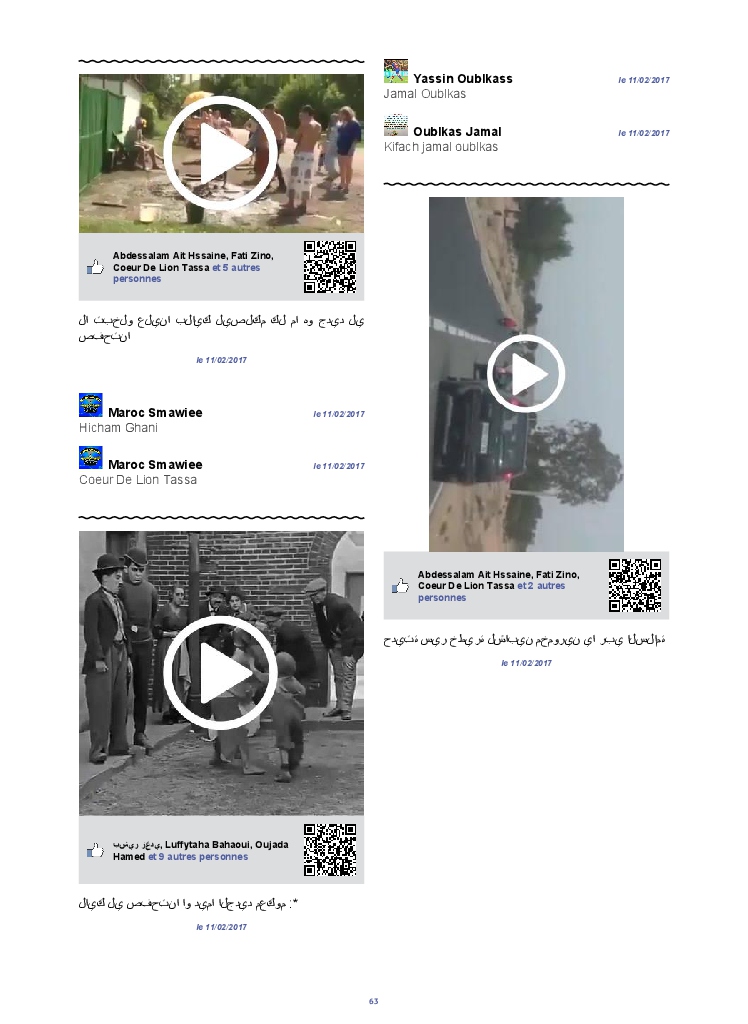Click the QR code under the car video
This screenshot has width=748, height=1024.
click(635, 585)
